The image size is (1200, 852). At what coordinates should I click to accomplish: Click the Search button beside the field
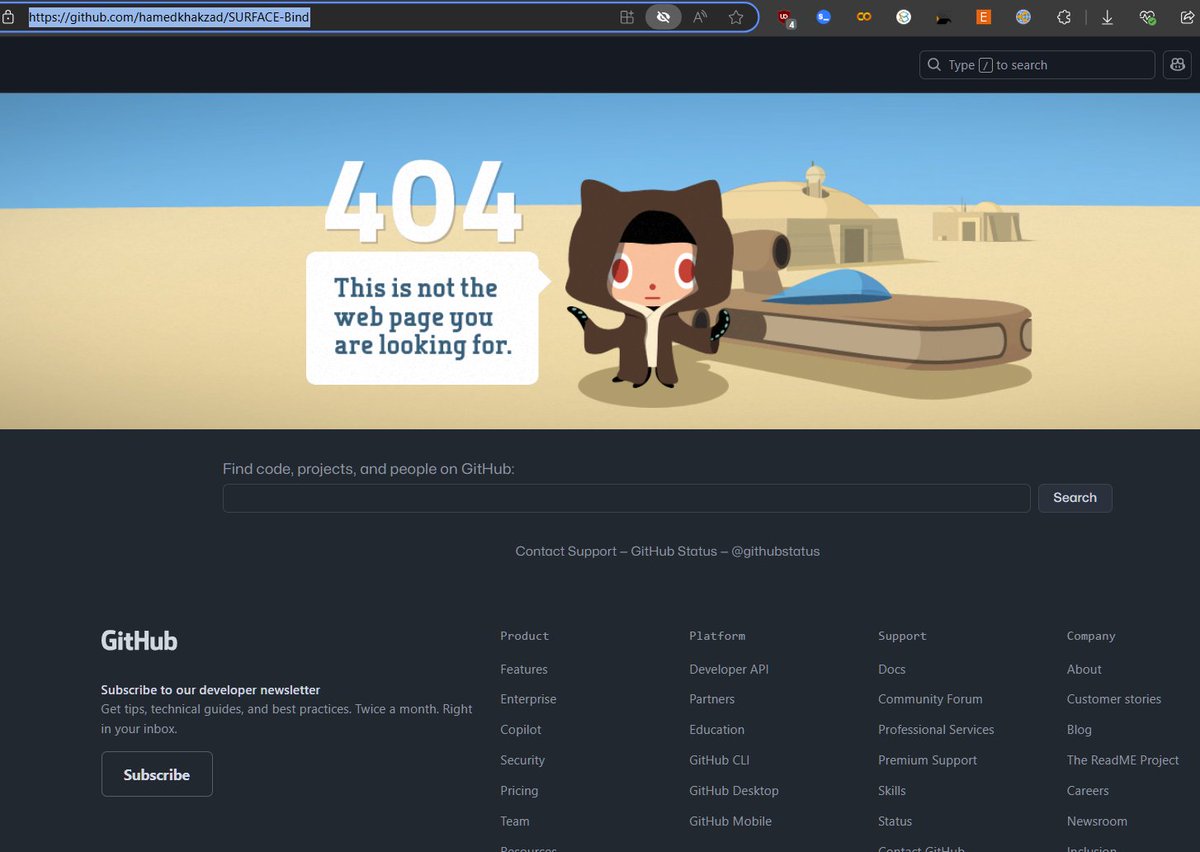click(x=1075, y=498)
